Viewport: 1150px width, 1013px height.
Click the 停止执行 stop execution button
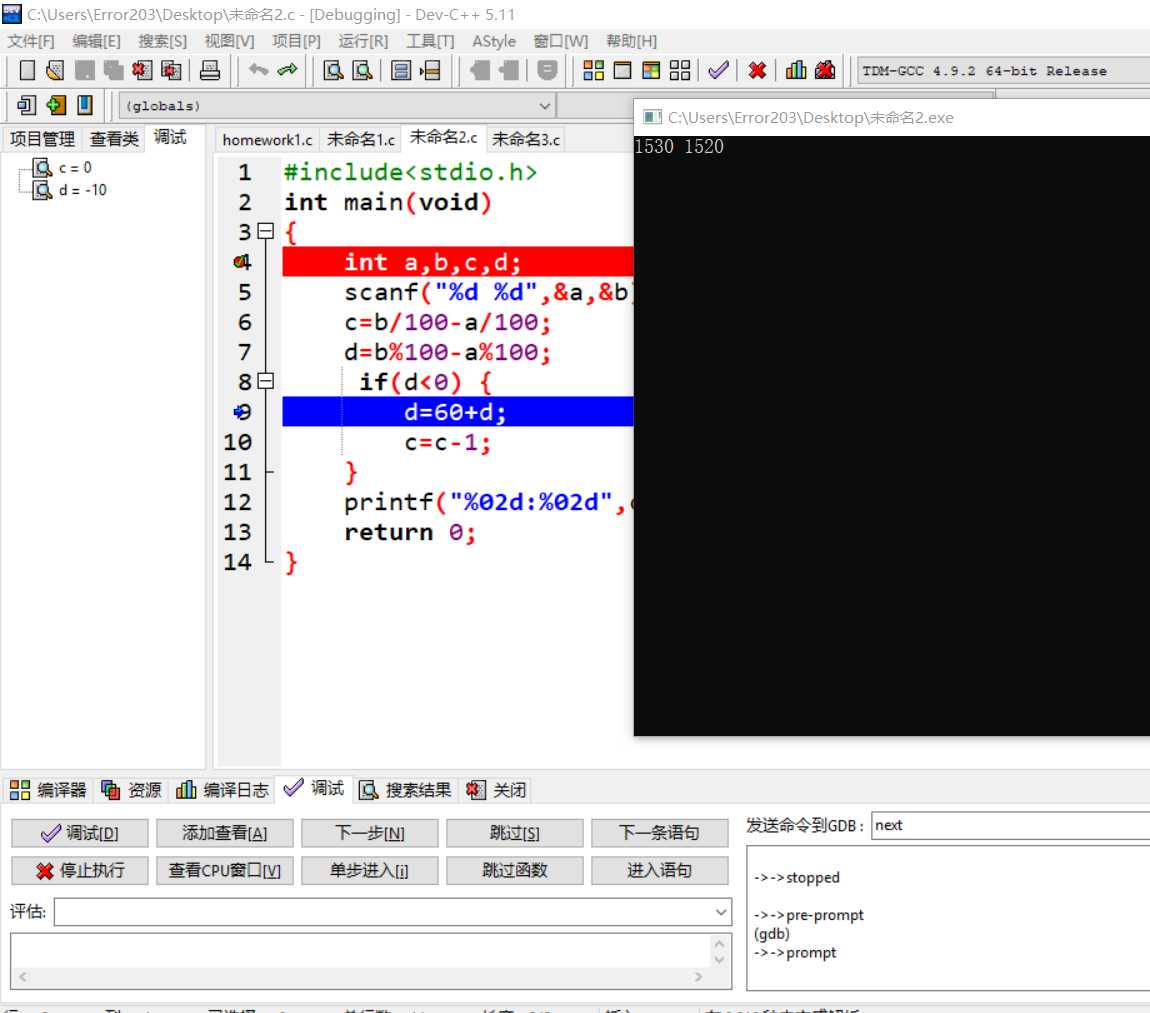point(80,871)
